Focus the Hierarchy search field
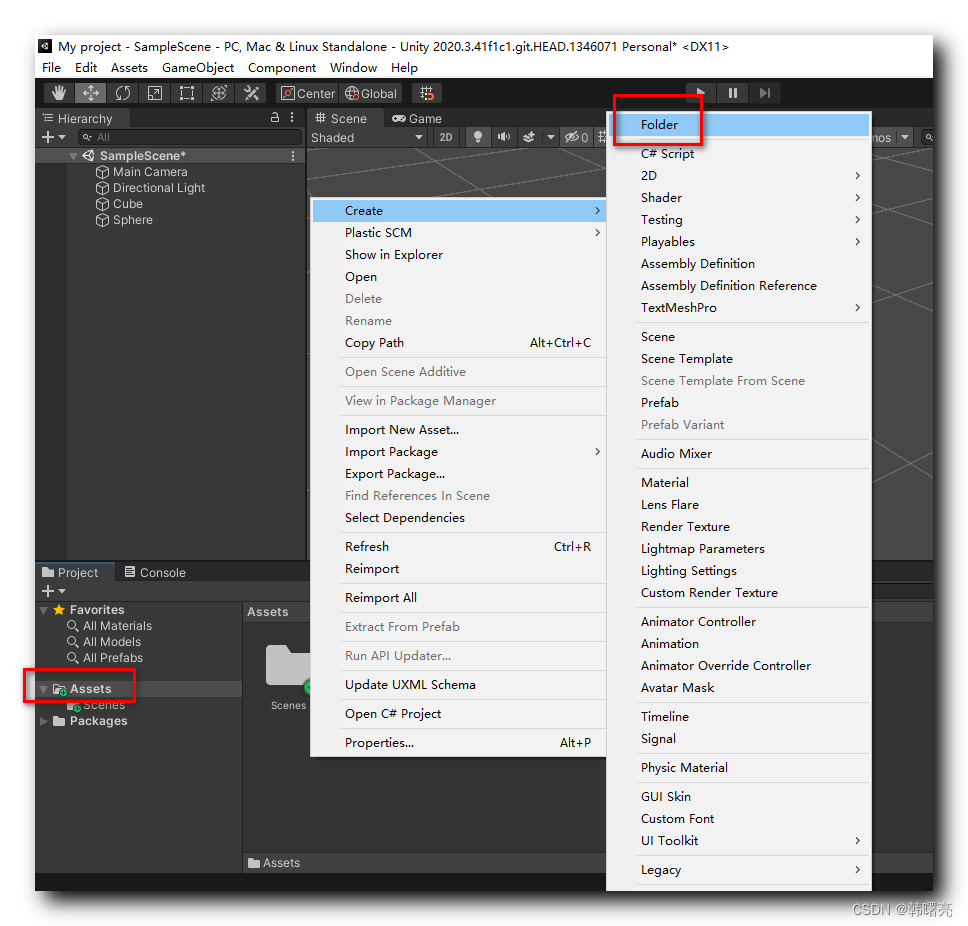Image resolution: width=968 pixels, height=926 pixels. (x=190, y=137)
